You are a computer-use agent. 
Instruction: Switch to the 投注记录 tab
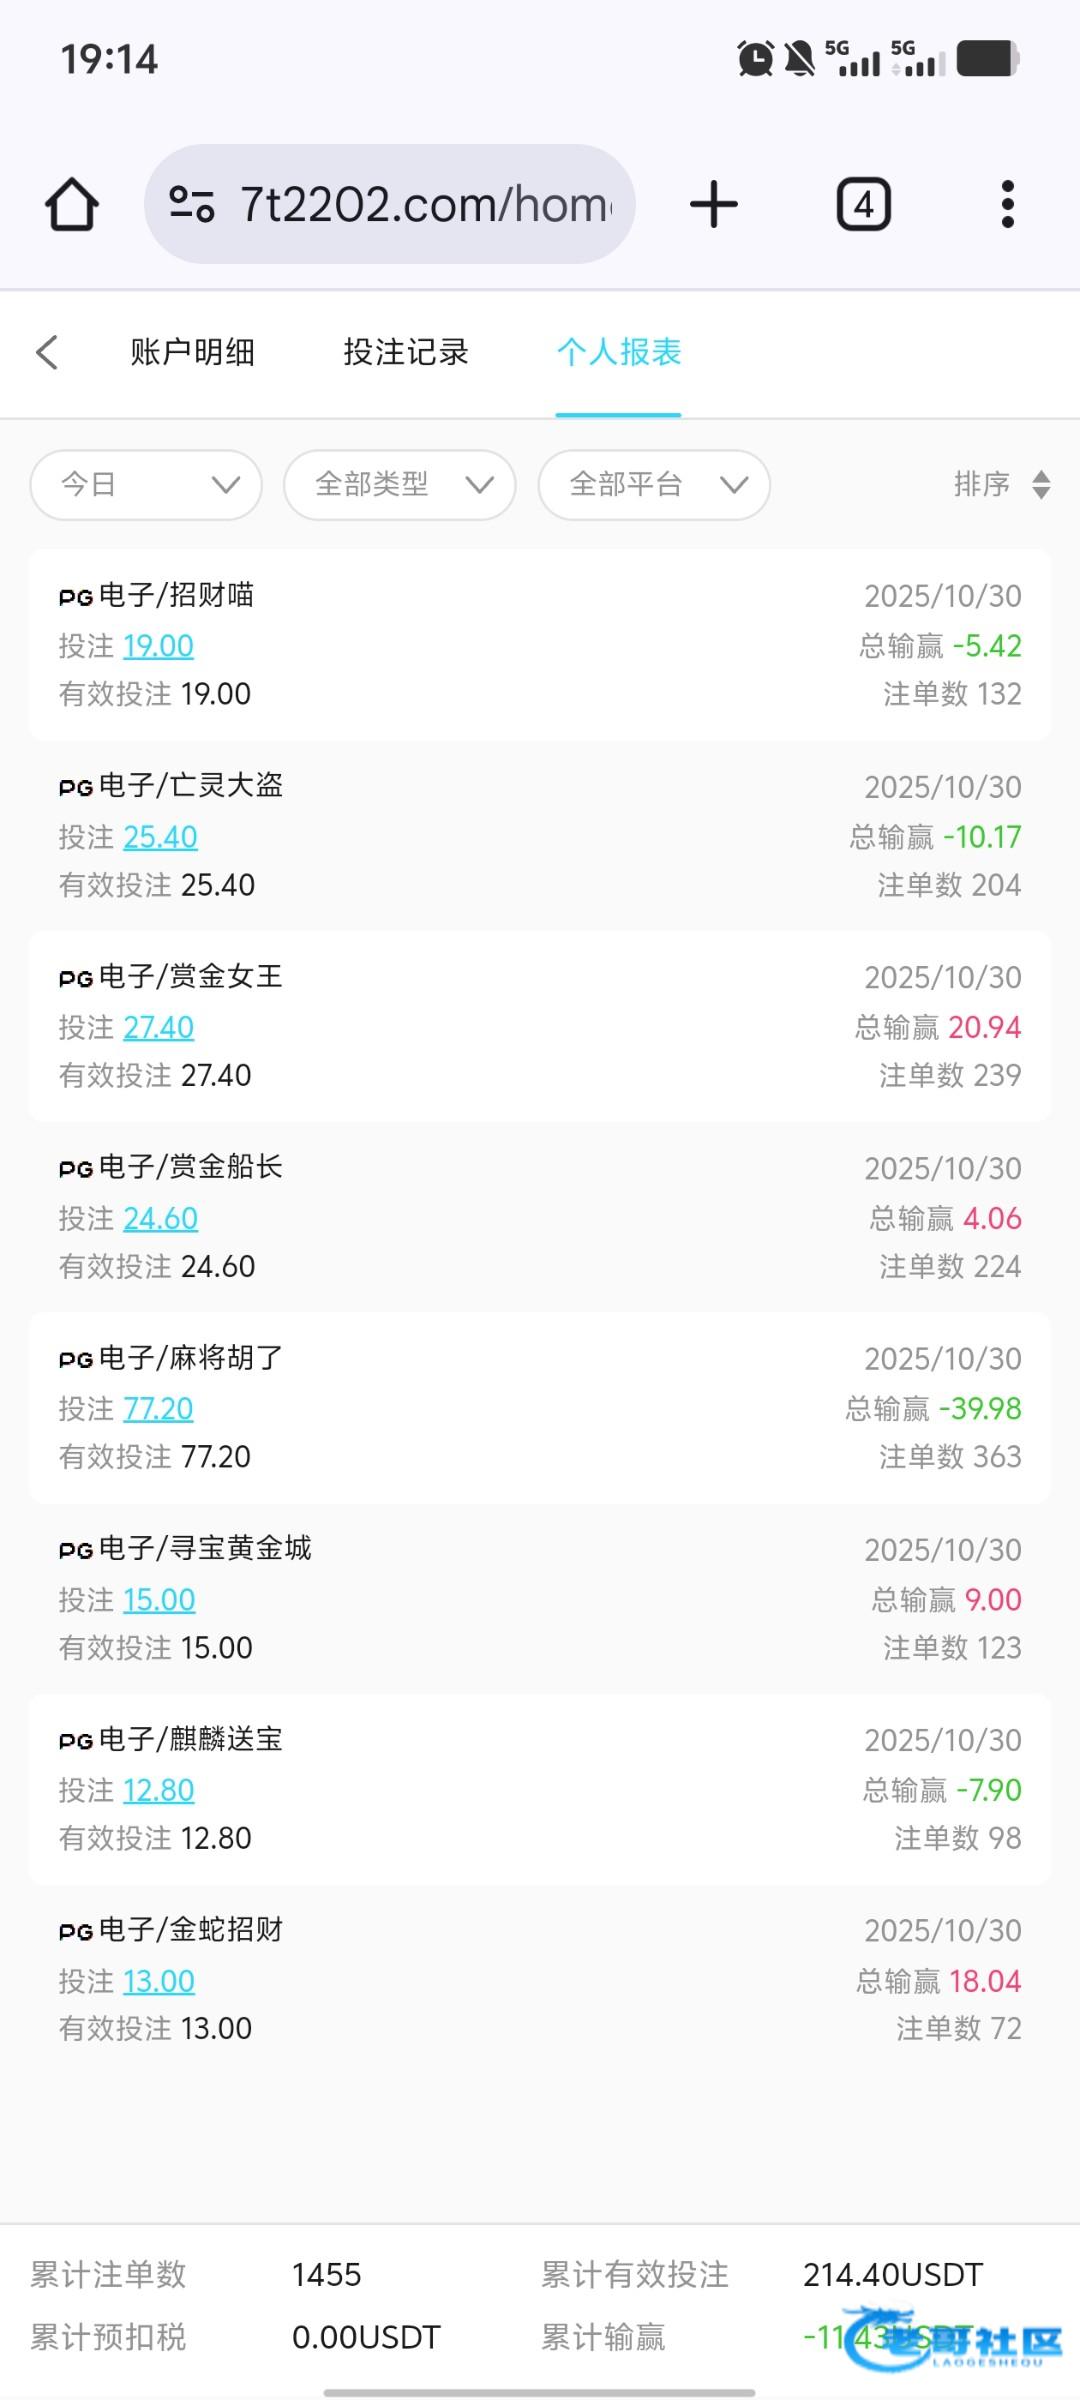point(406,352)
